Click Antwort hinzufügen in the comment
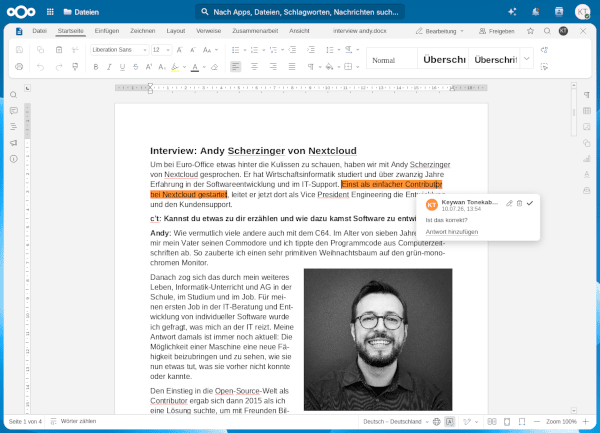 [x=452, y=232]
